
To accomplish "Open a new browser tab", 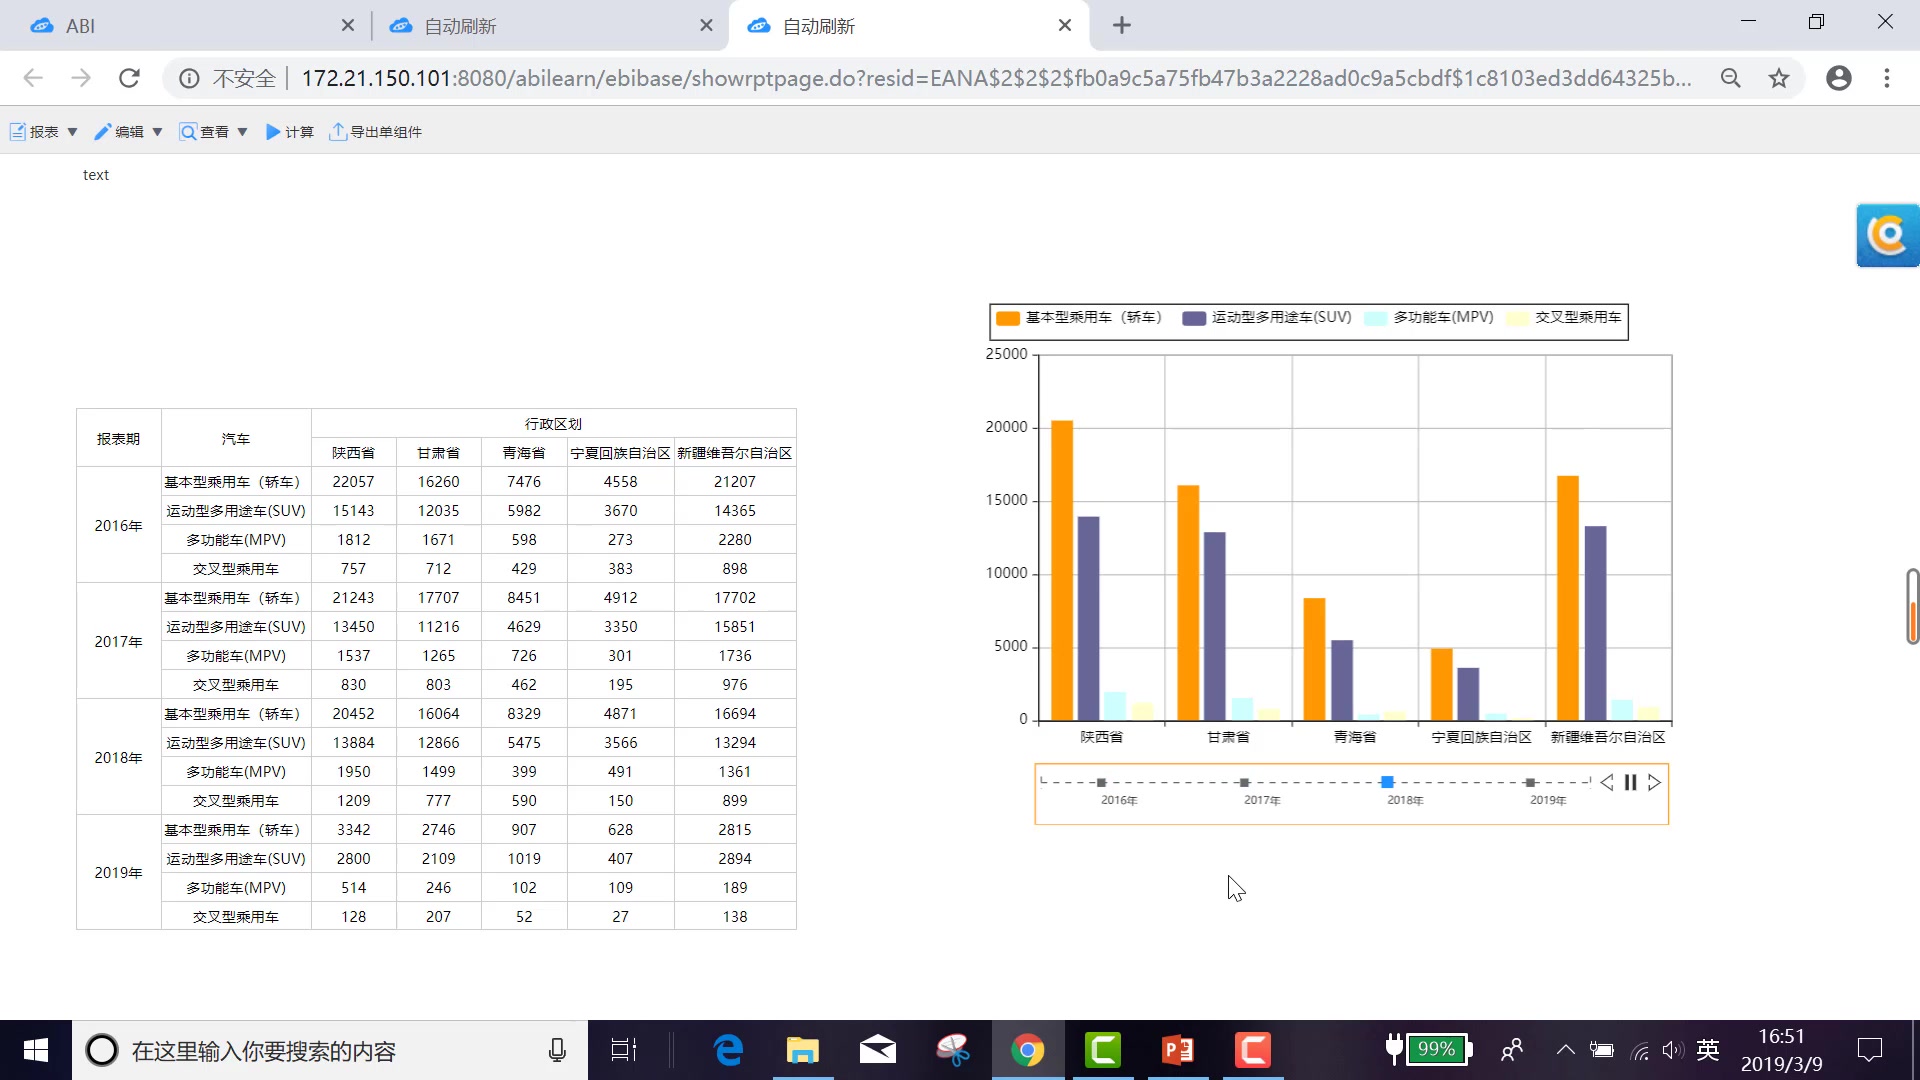I will (x=1122, y=26).
